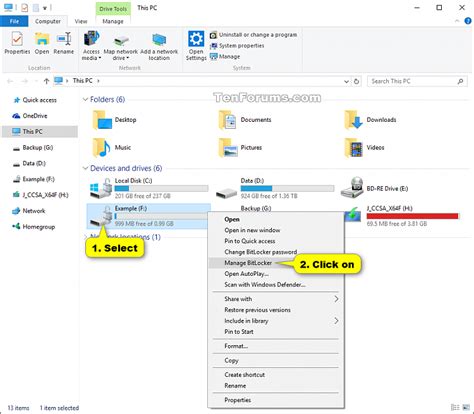
Task: Click Manage in System ribbon group
Action: pyautogui.click(x=225, y=57)
